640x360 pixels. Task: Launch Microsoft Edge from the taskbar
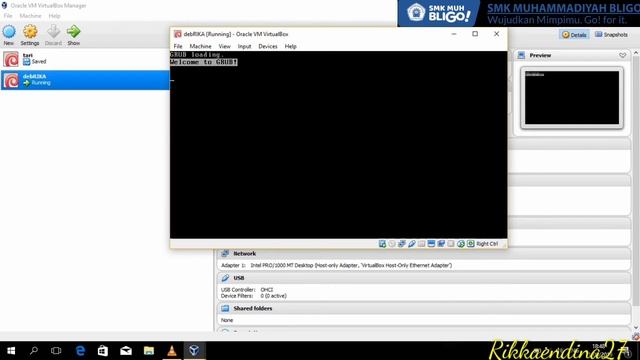[80, 351]
